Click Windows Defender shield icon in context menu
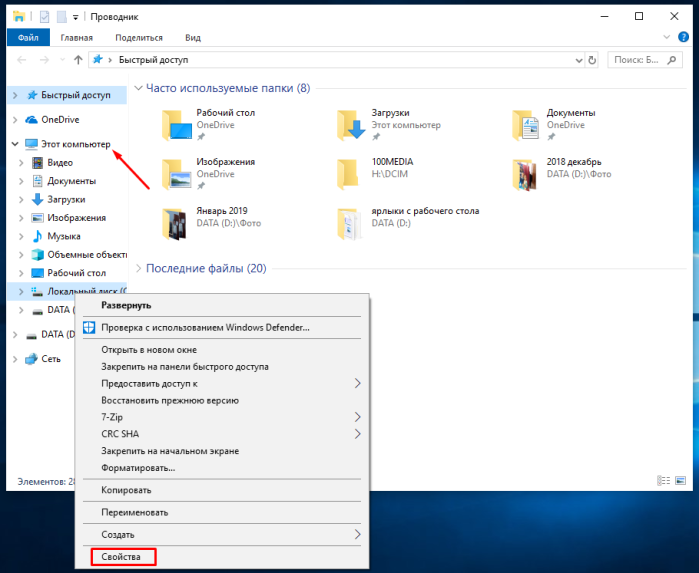This screenshot has width=699, height=573. coord(89,327)
